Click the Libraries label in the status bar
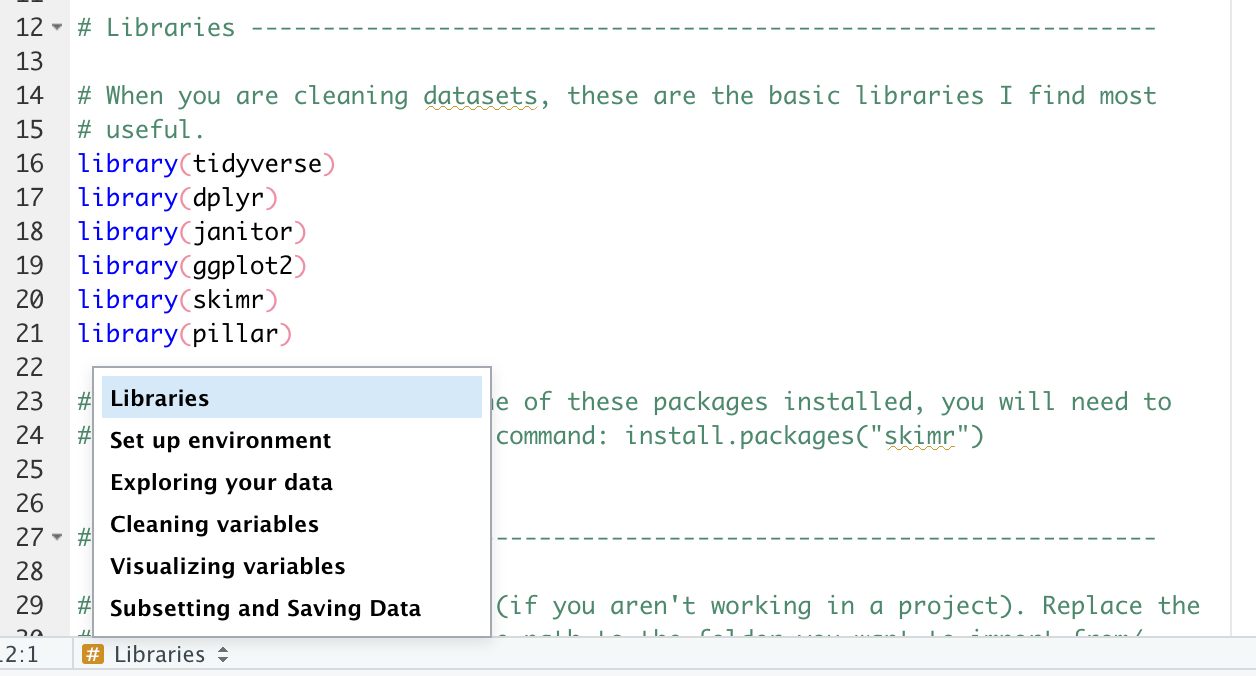Image resolution: width=1256 pixels, height=676 pixels. tap(159, 655)
